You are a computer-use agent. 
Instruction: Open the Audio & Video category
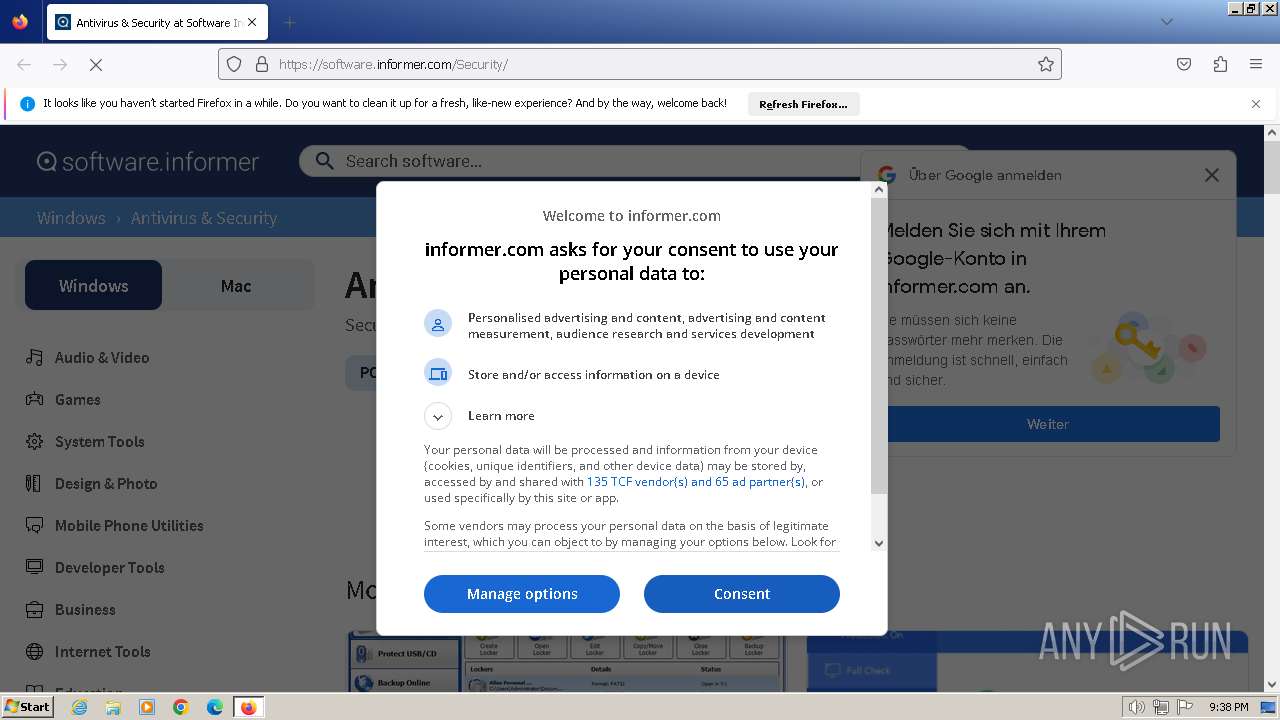[x=102, y=358]
